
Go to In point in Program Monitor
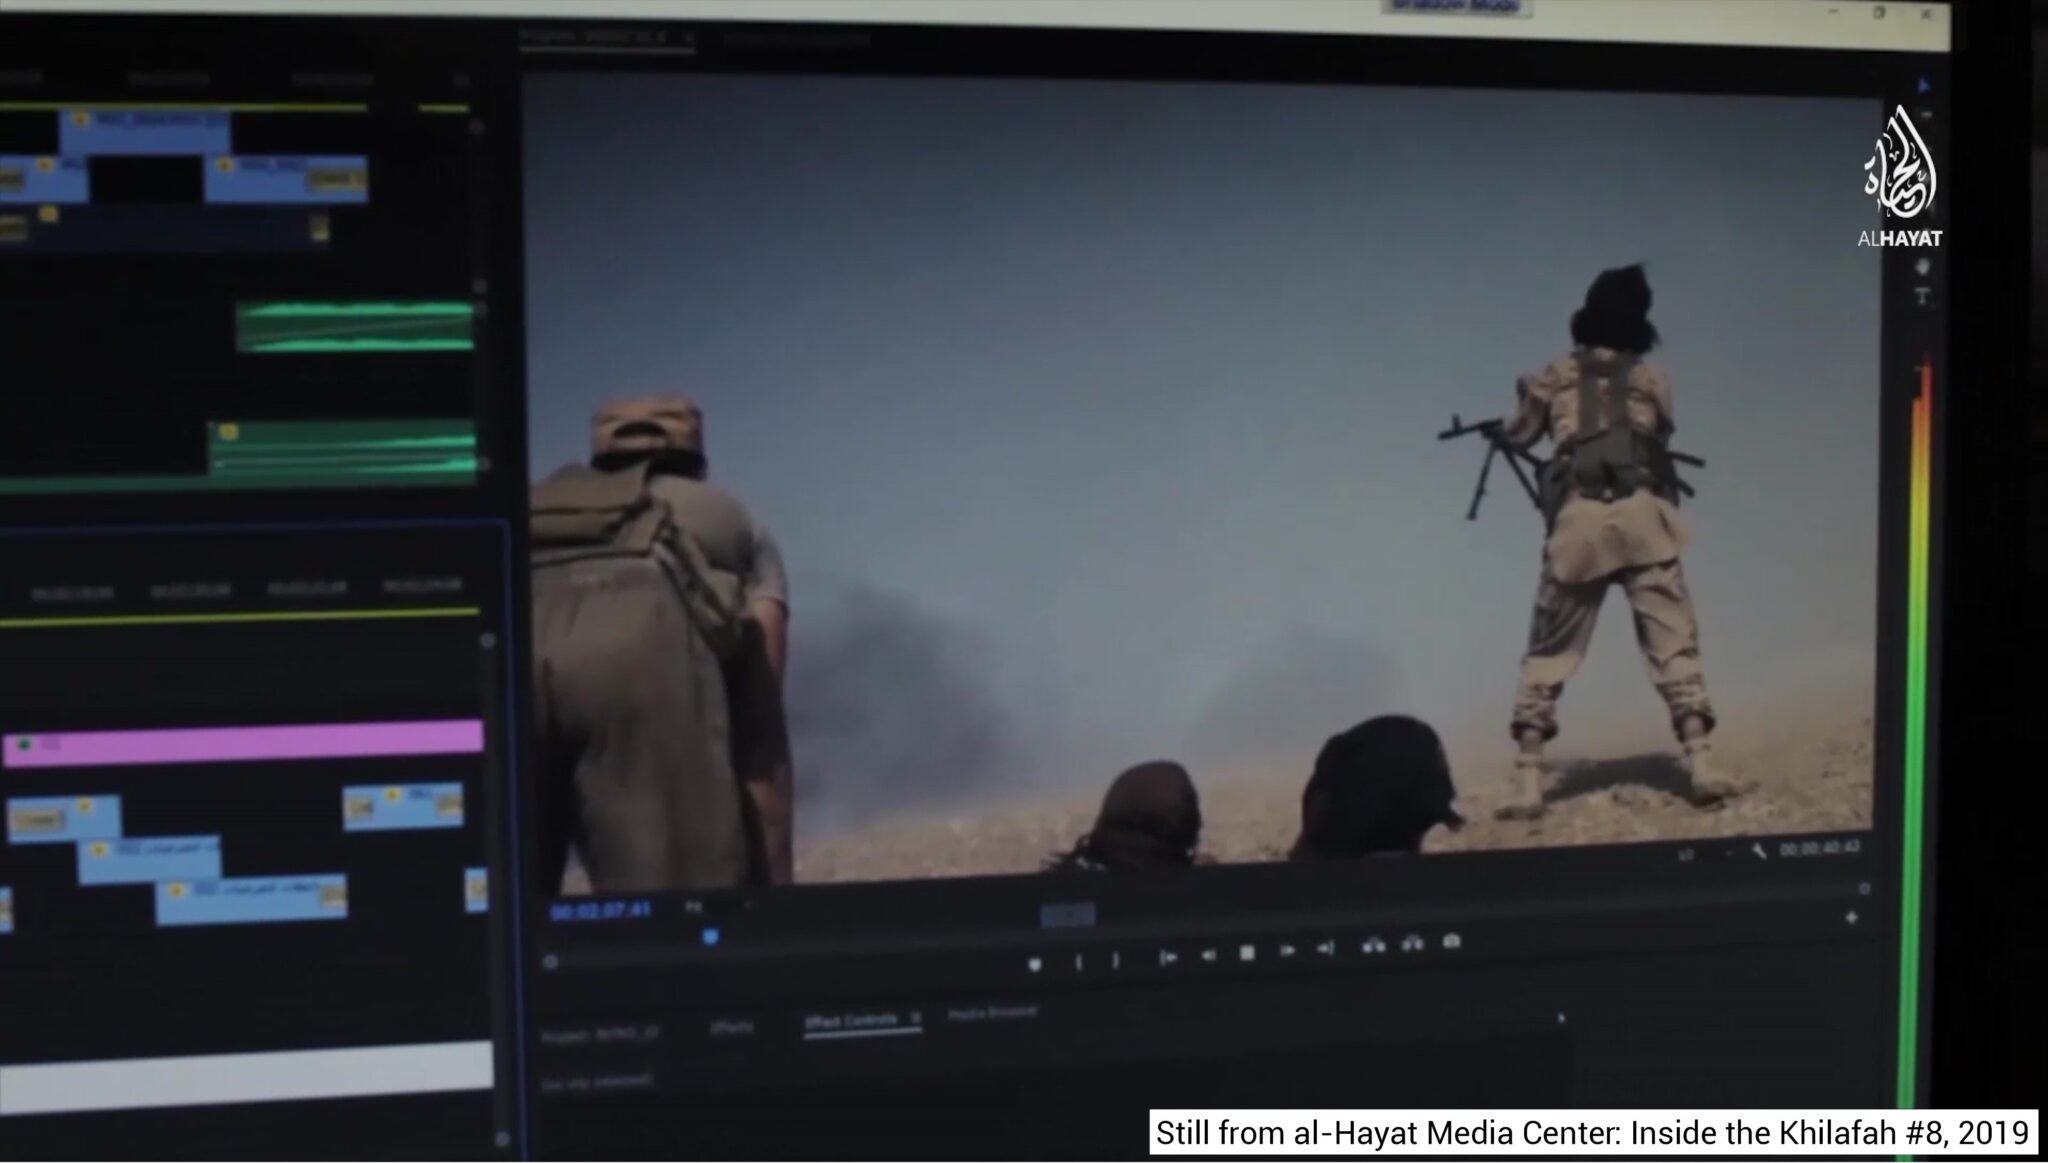pos(1166,957)
